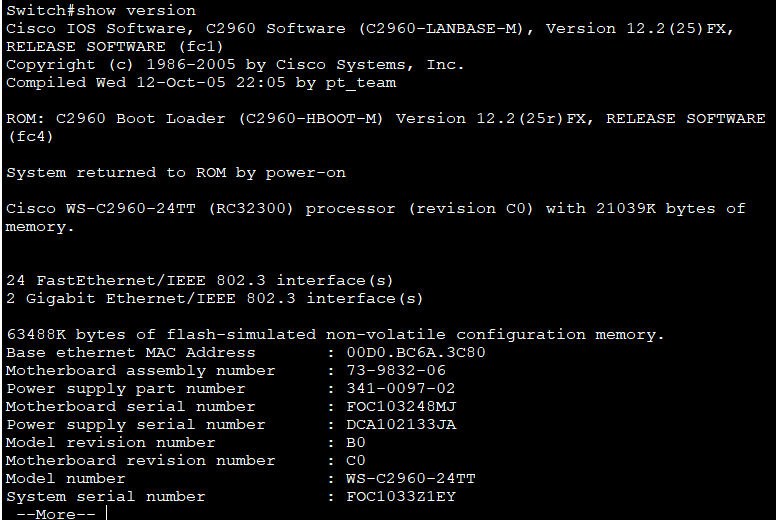Click the system serial number FOC1033Z1EY
This screenshot has height=520, width=777.
tap(400, 496)
